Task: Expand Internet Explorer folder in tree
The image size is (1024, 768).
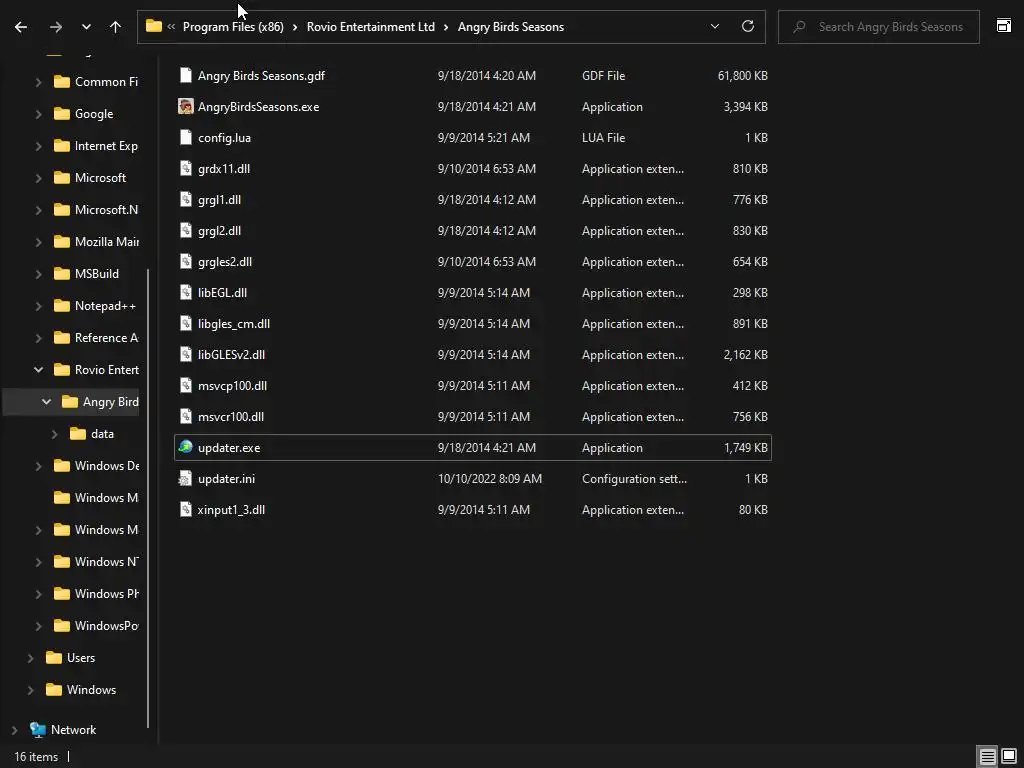Action: click(x=39, y=146)
